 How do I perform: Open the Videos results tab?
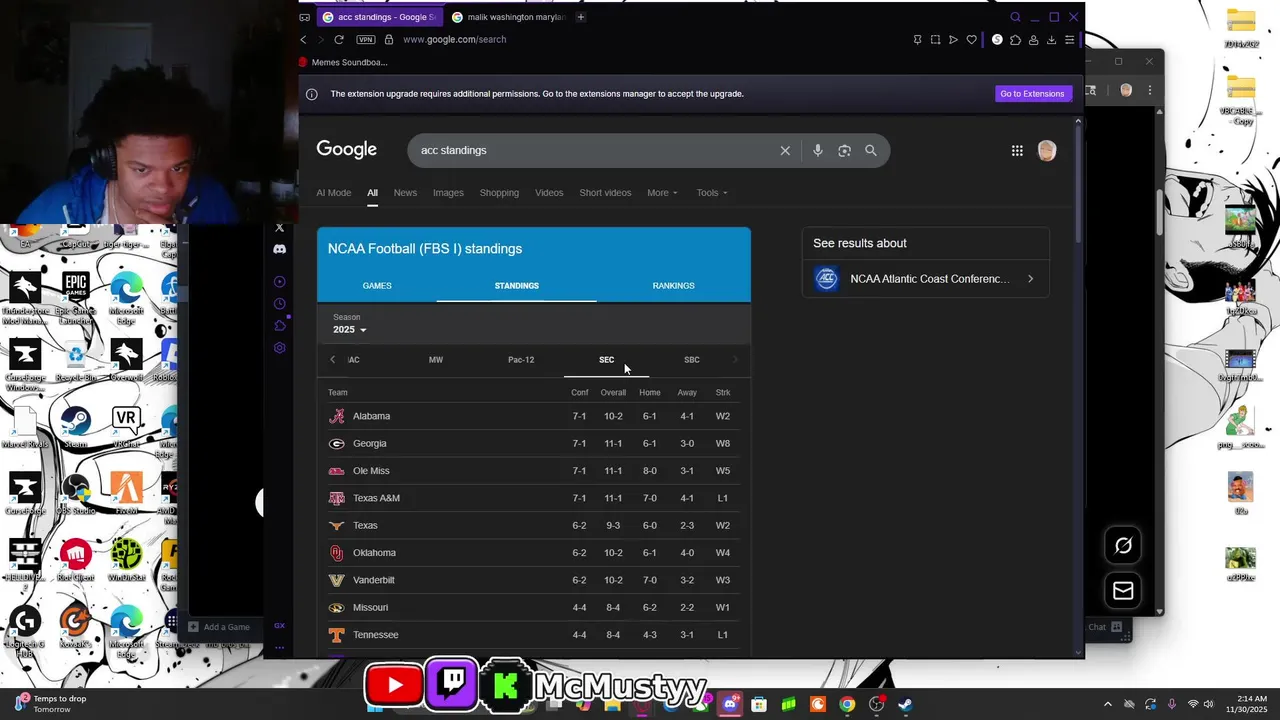tap(549, 192)
